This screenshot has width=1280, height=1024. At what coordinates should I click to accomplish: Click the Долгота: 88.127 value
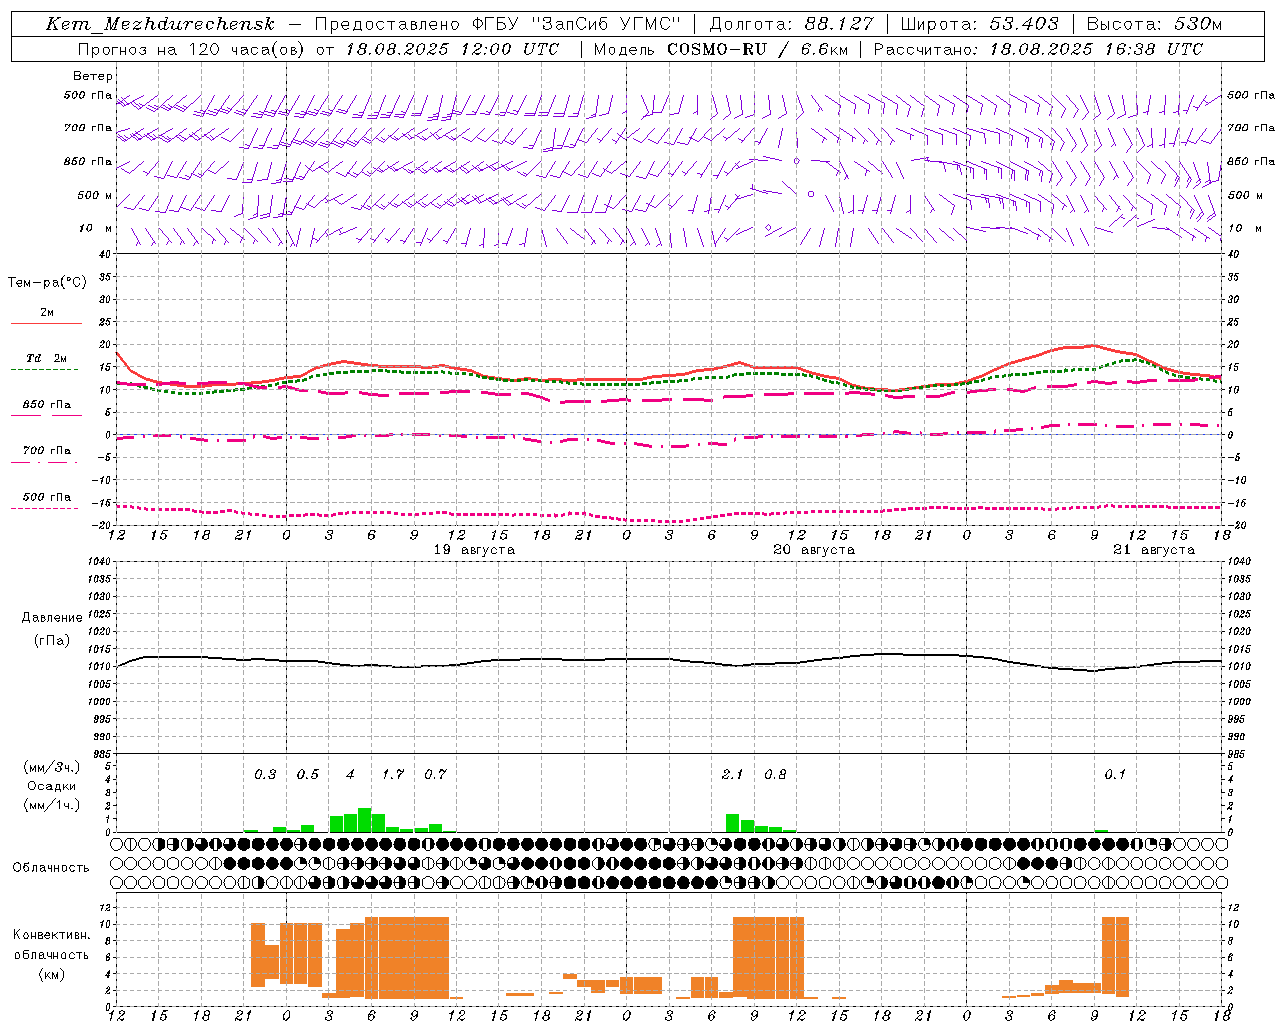coord(791,24)
